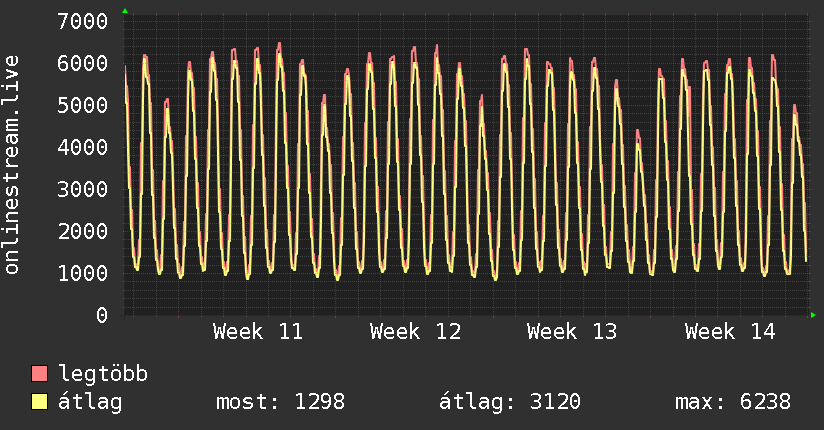Click the 7000 y-axis tick label

tap(83, 21)
